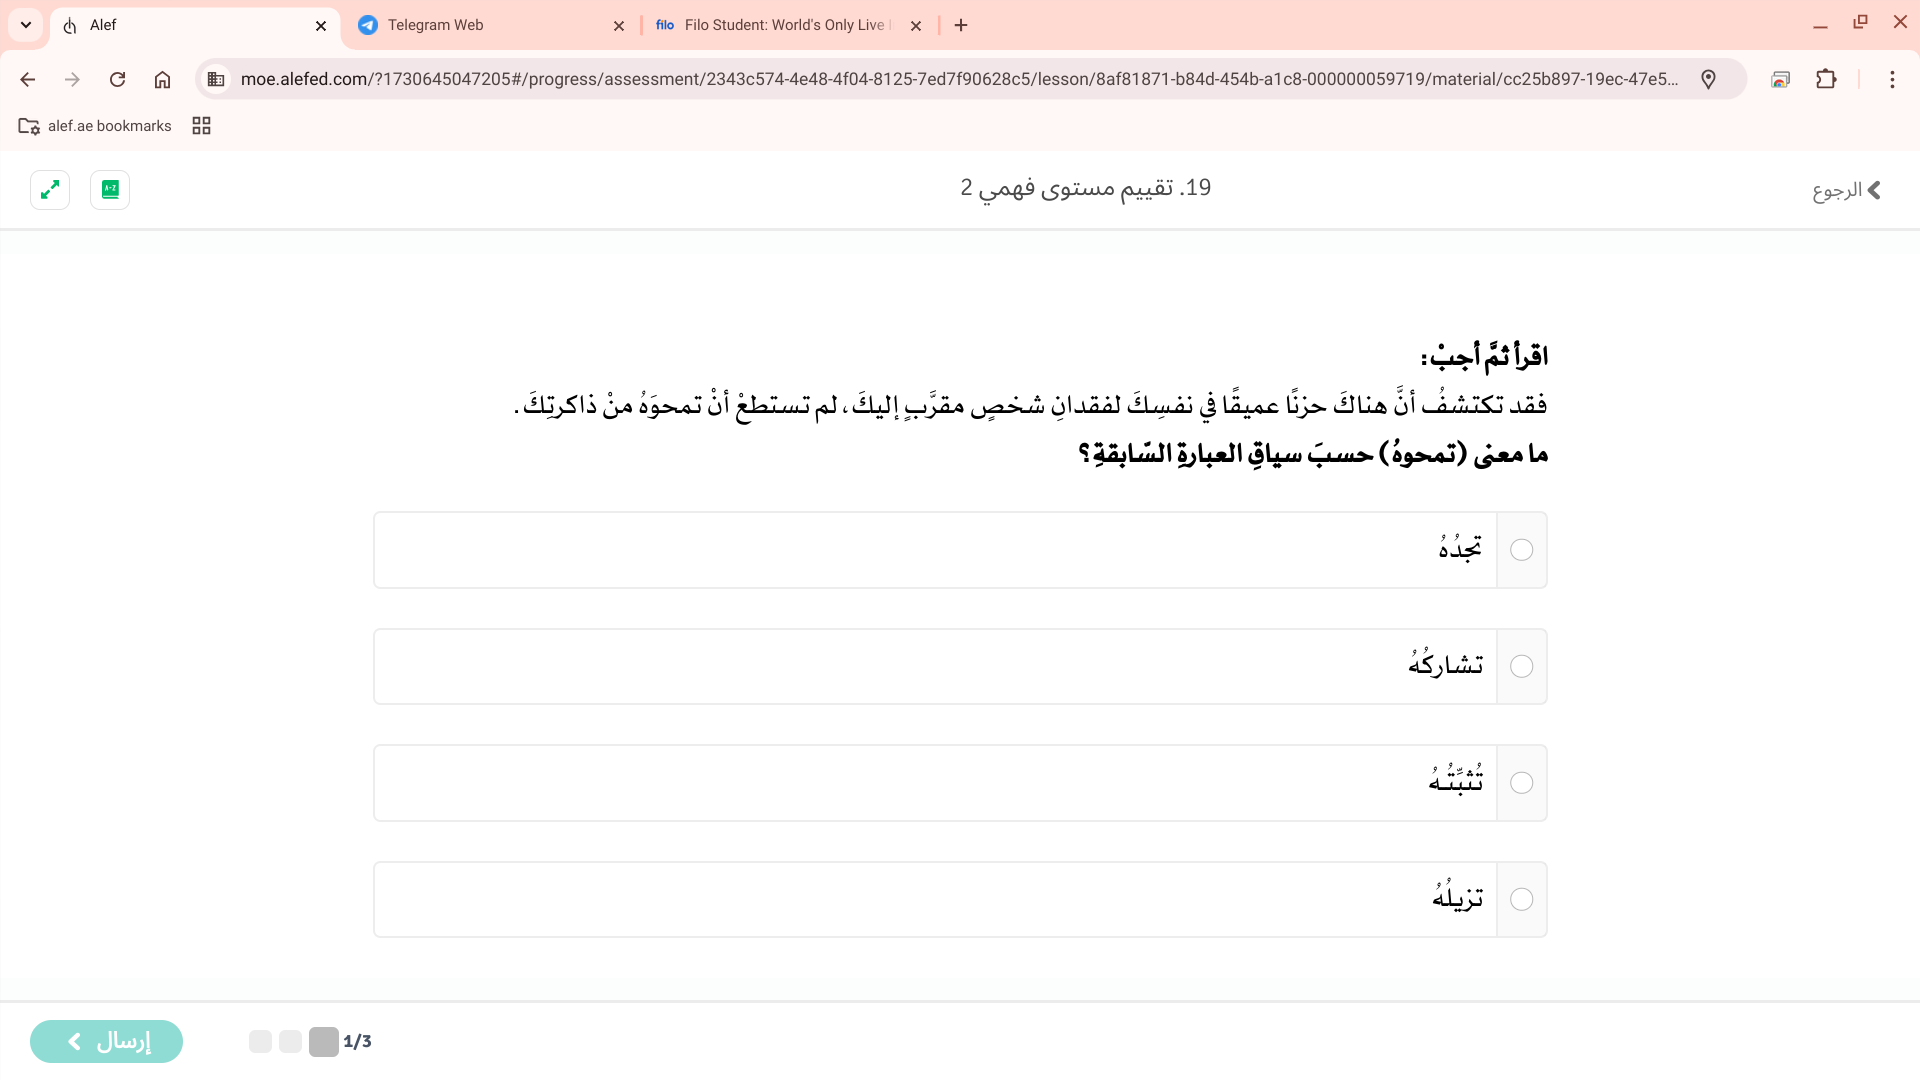Open the Chrome three-dot menu
The image size is (1920, 1080).
[1892, 79]
